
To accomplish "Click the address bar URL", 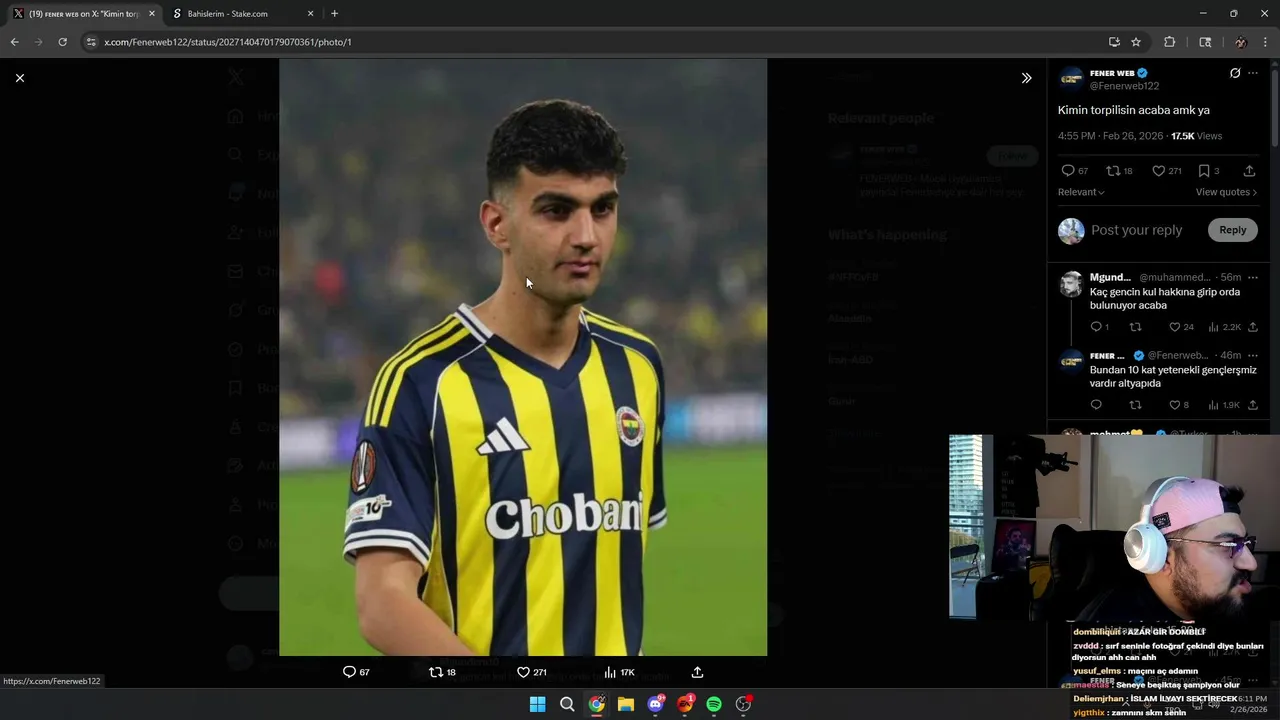I will coord(228,42).
